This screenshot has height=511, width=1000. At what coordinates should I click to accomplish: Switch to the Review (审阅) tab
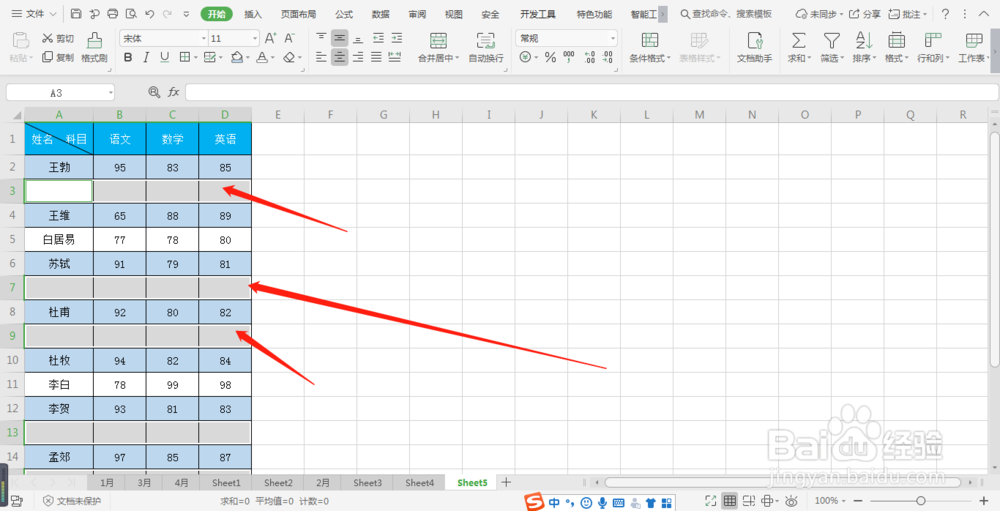417,14
